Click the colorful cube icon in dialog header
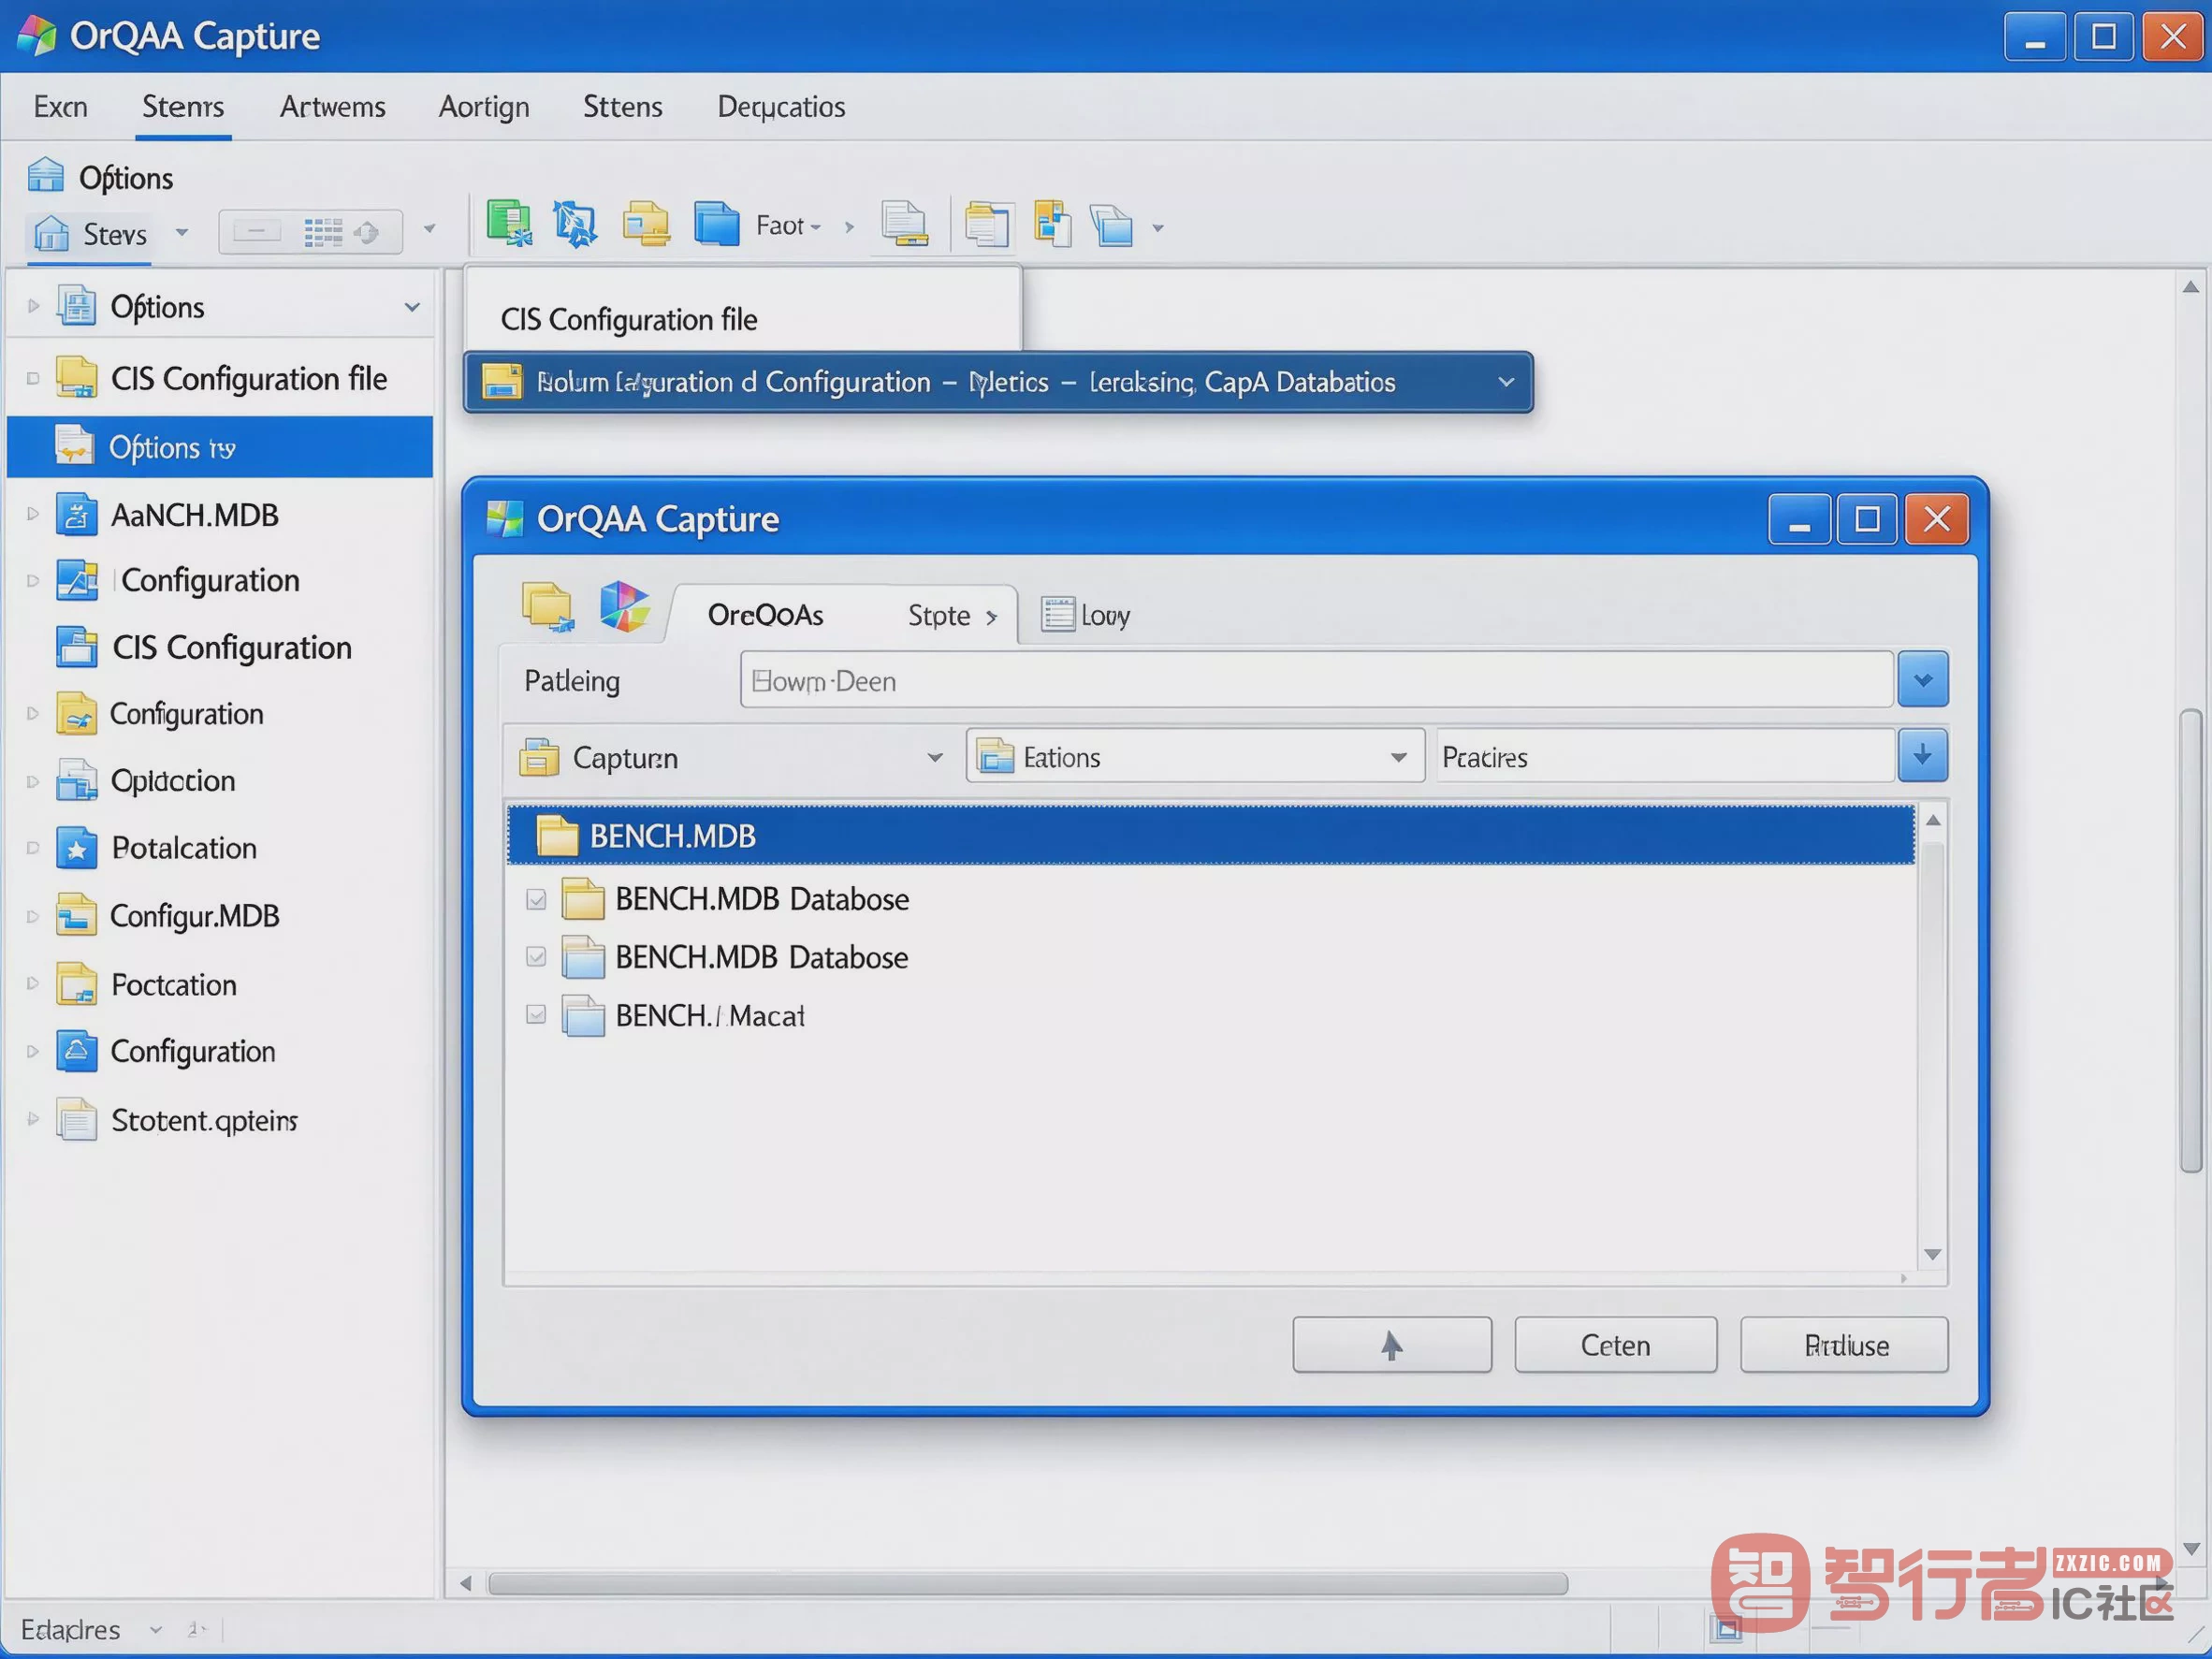 (624, 606)
